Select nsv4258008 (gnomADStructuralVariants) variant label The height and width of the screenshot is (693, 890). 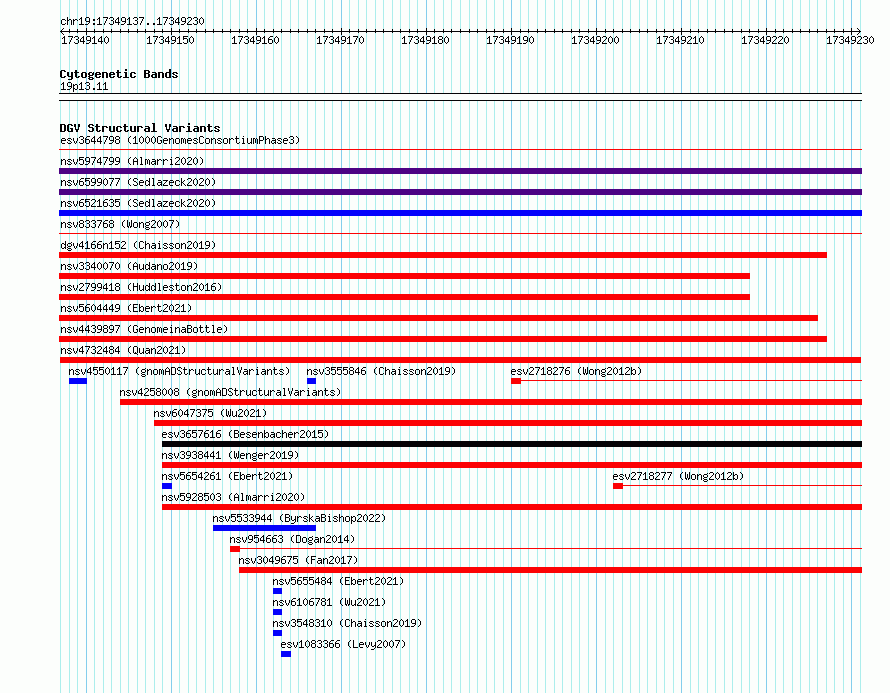pyautogui.click(x=230, y=392)
